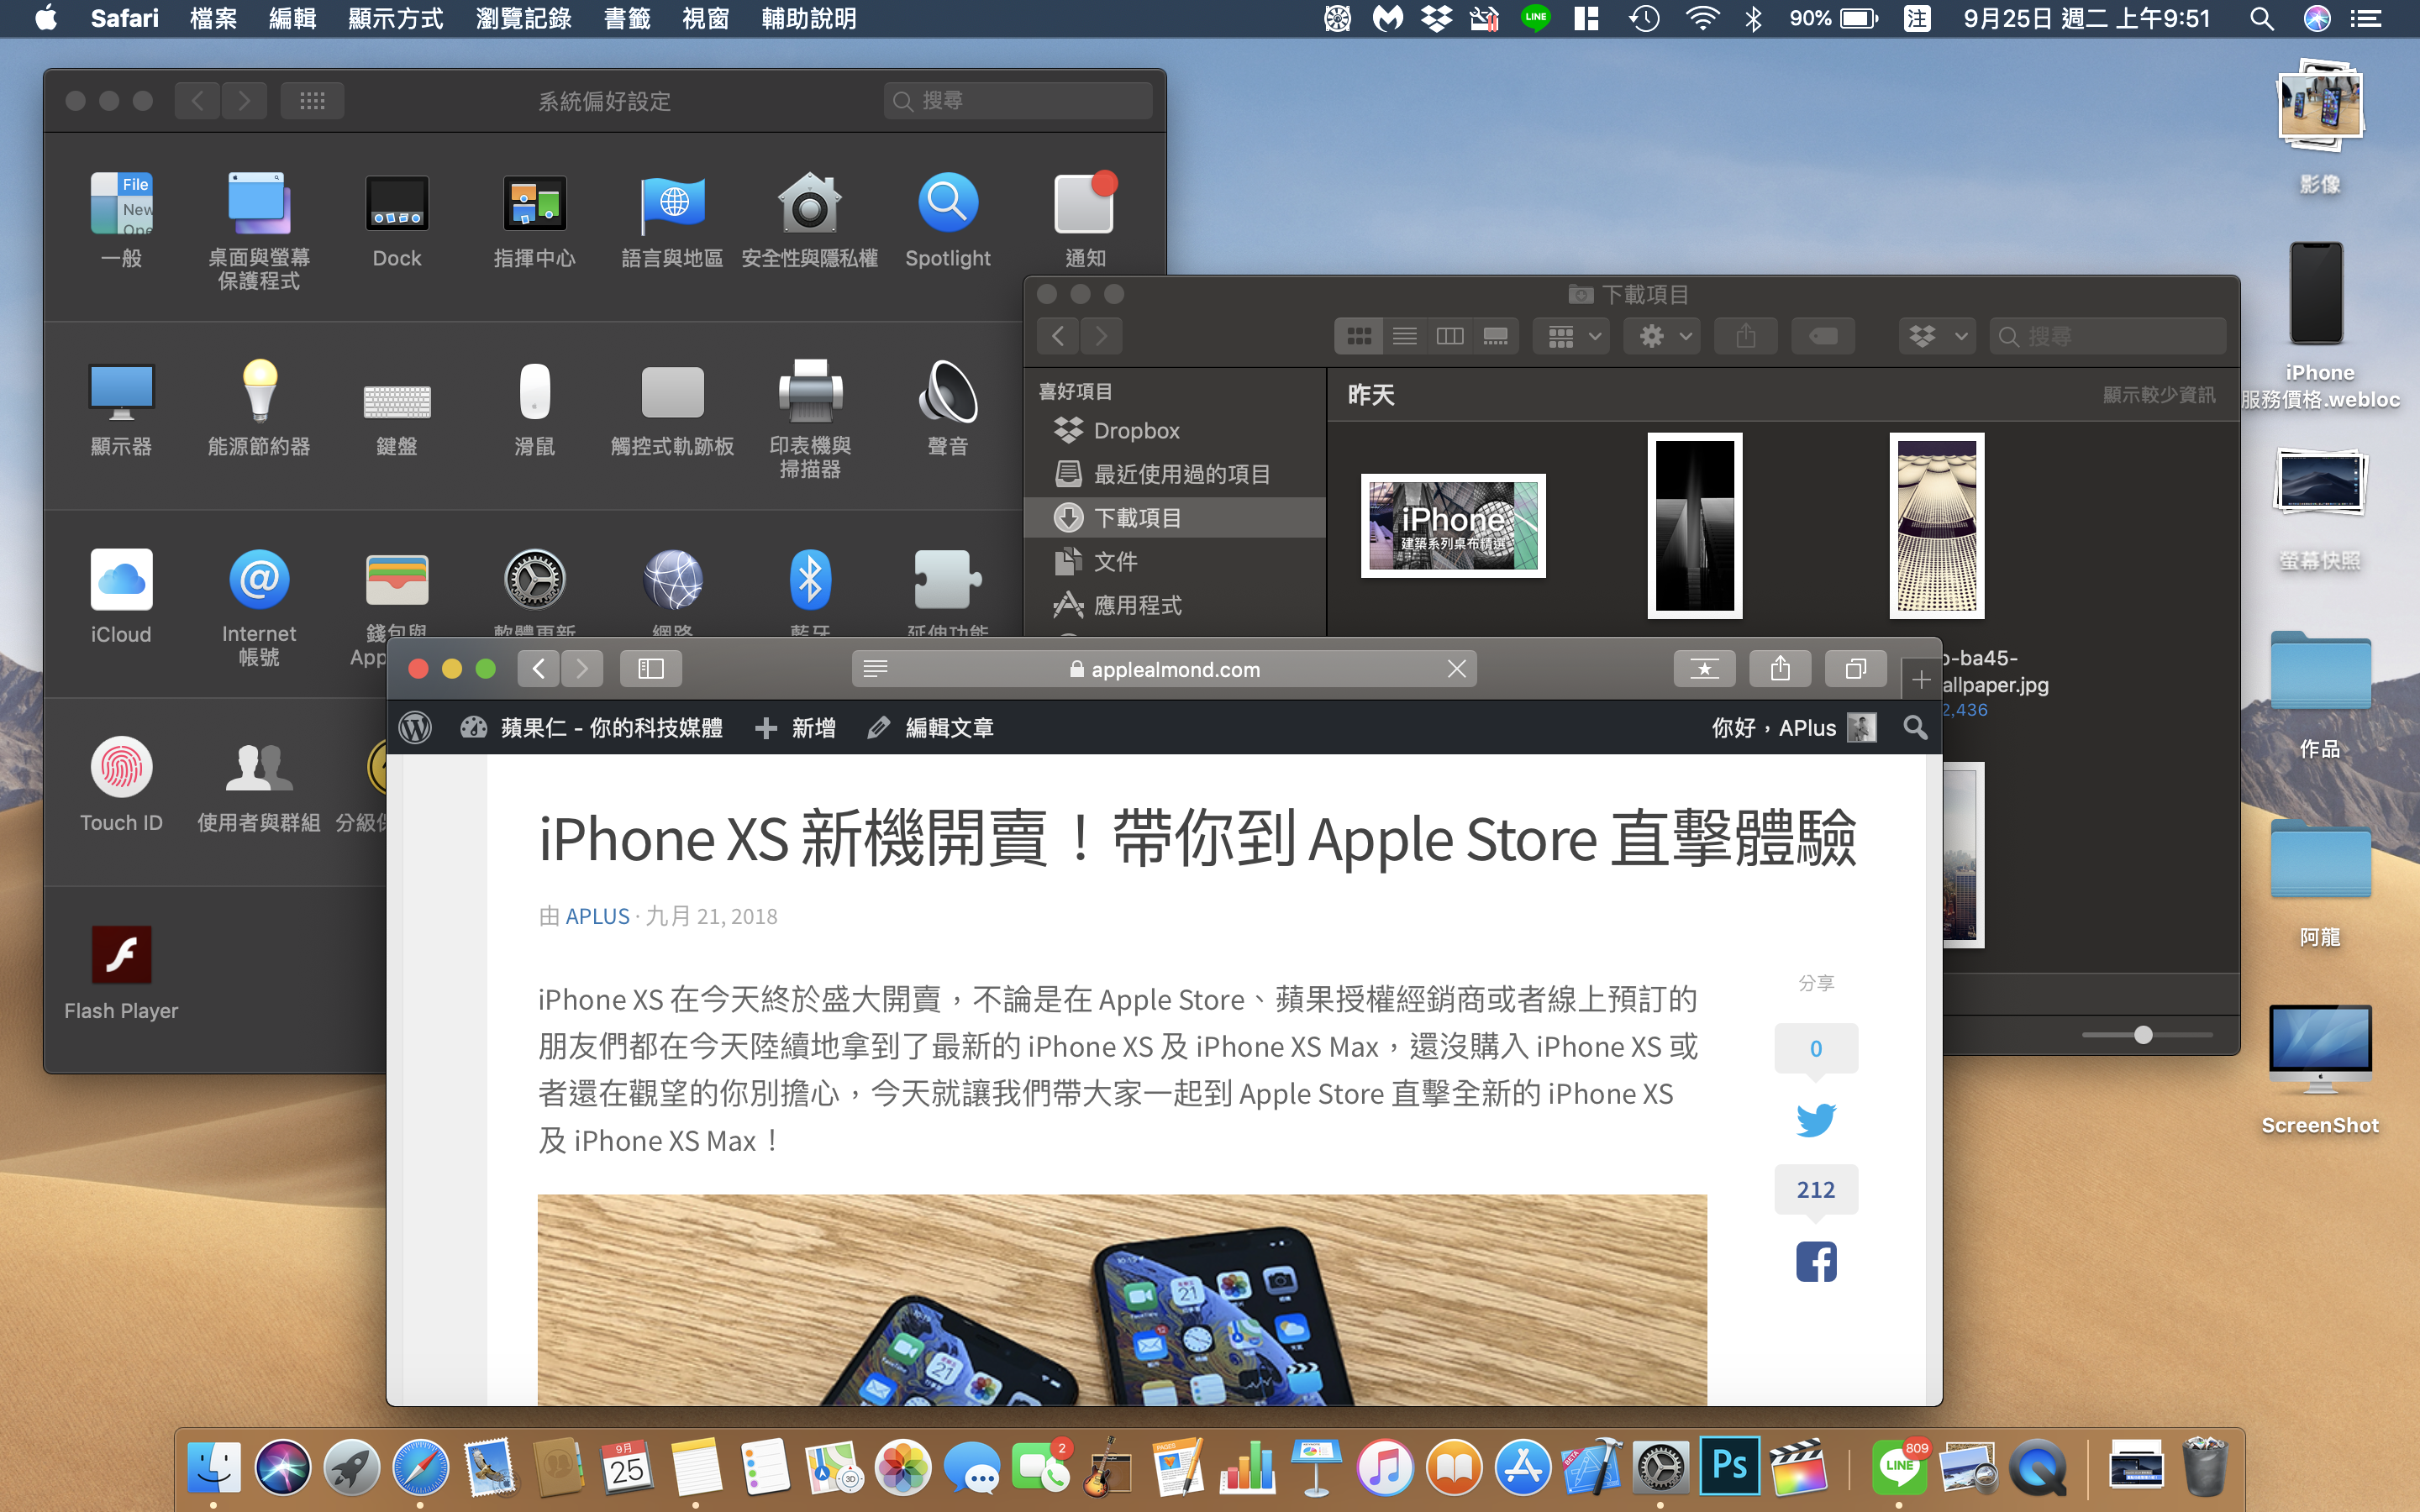Open Notifications (通知) pane
Image resolution: width=2420 pixels, height=1512 pixels.
(1085, 221)
